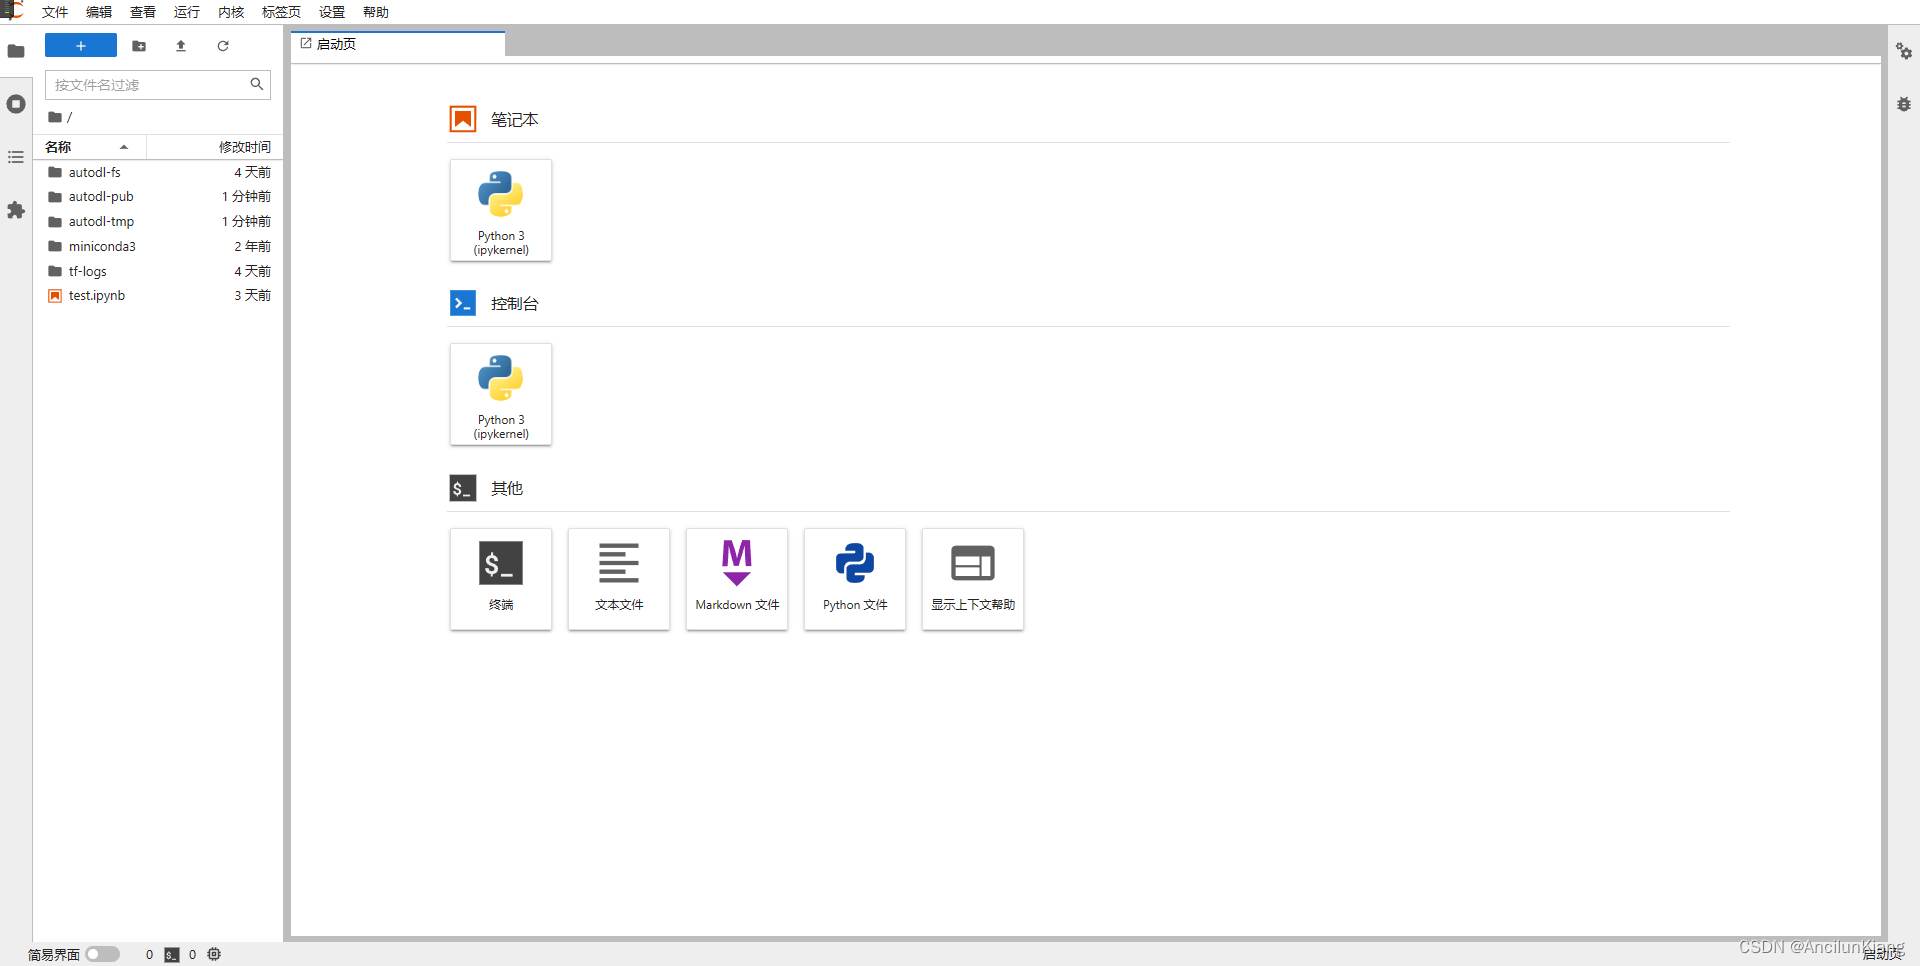The height and width of the screenshot is (966, 1920).
Task: Click the miniconda3 folder icon
Action: (55, 246)
